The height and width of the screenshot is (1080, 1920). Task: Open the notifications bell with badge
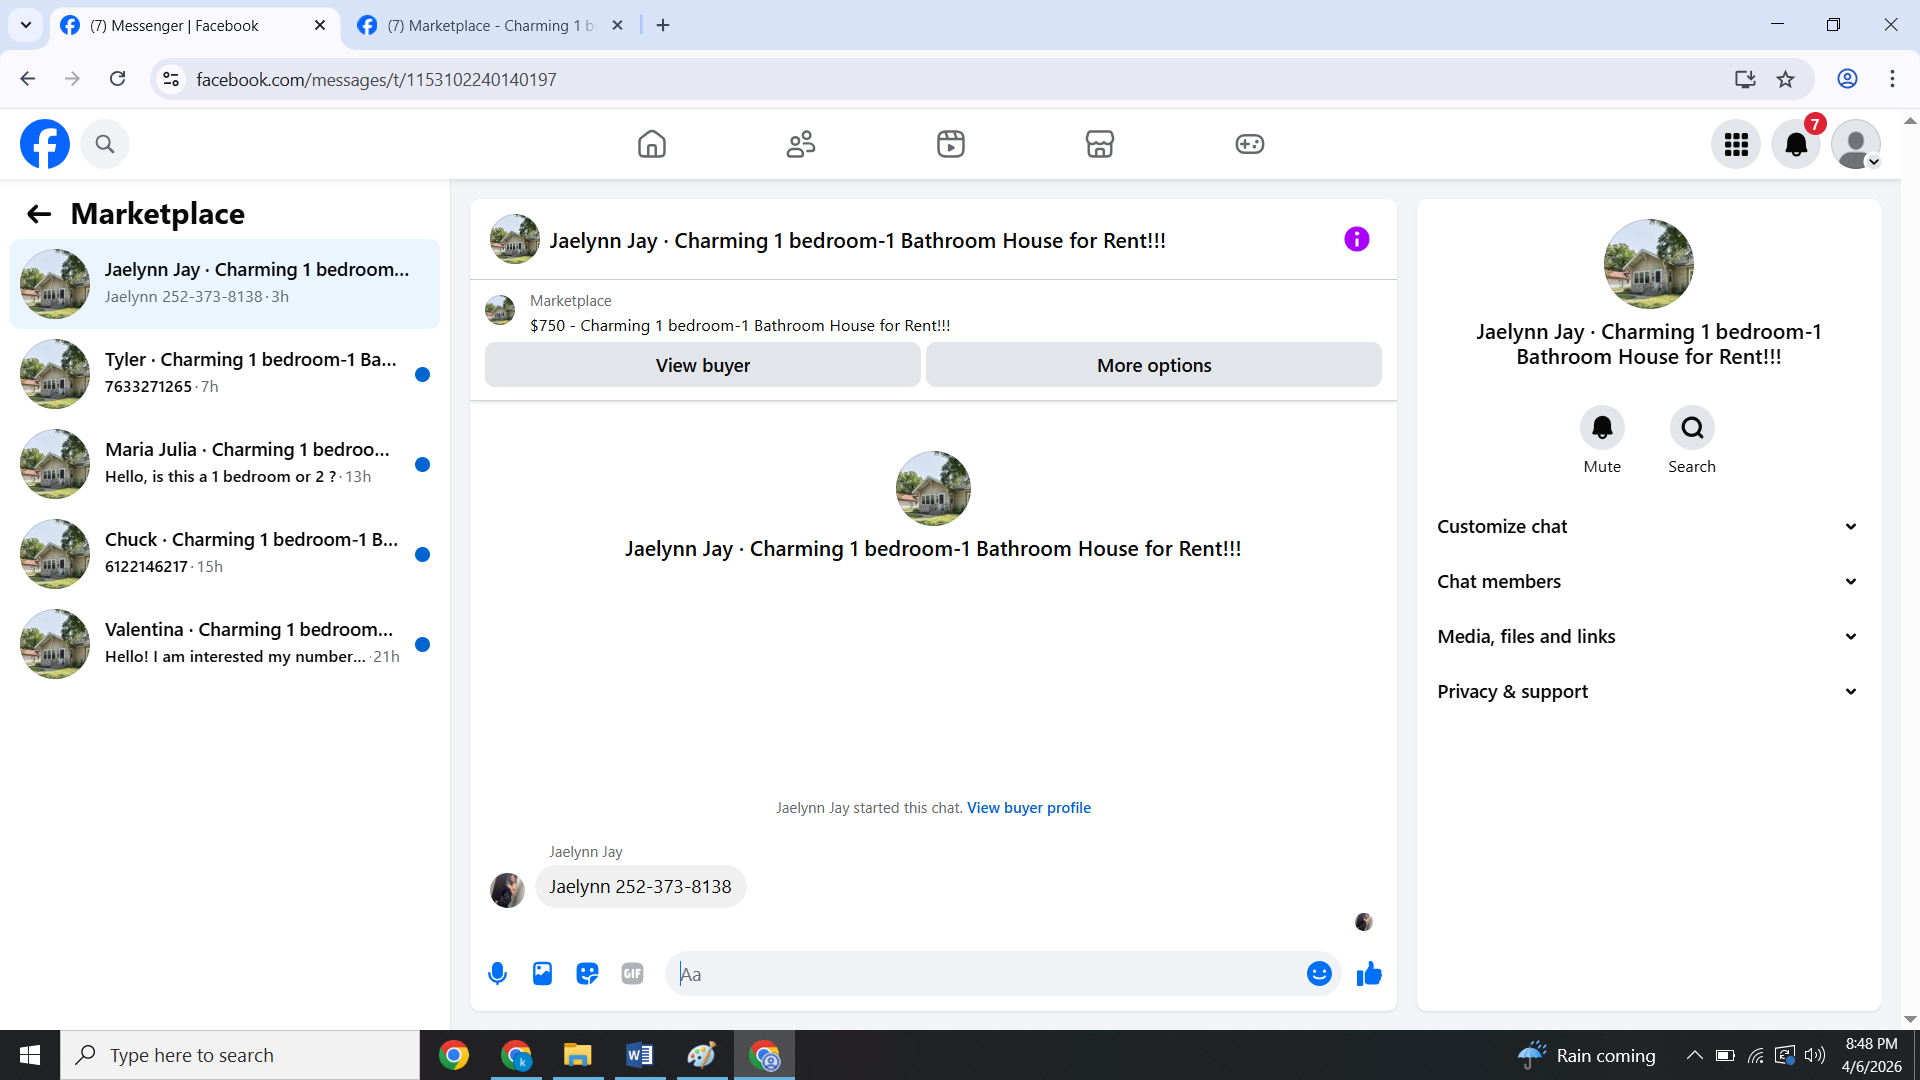tap(1796, 144)
